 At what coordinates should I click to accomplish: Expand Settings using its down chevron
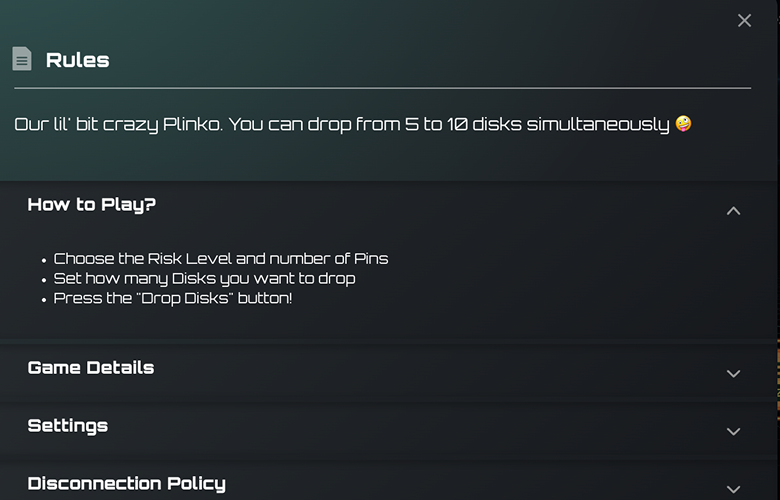coord(733,431)
